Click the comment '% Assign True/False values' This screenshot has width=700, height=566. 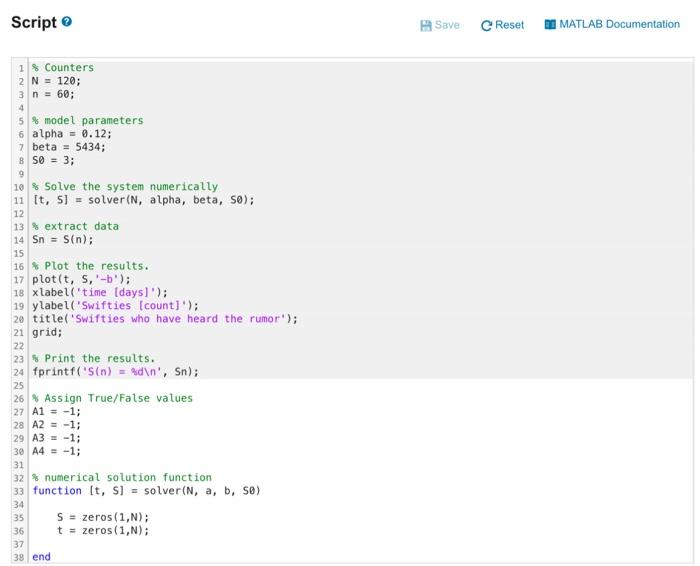tap(112, 398)
